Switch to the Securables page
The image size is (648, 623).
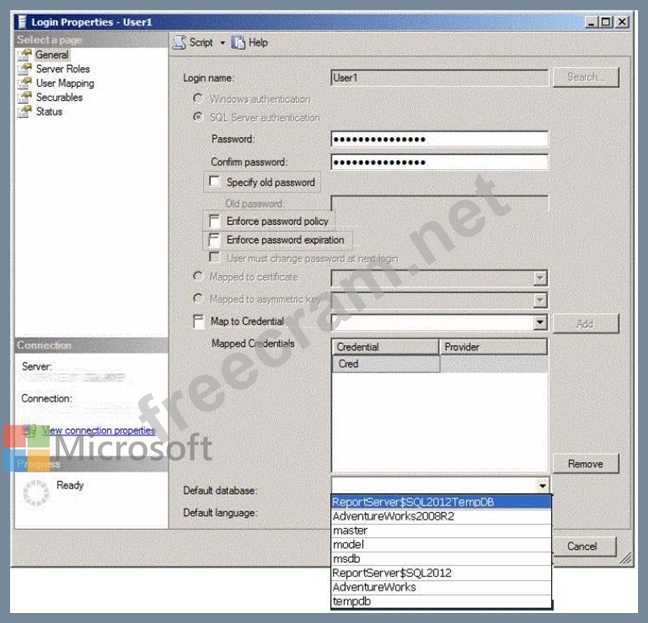click(x=60, y=97)
